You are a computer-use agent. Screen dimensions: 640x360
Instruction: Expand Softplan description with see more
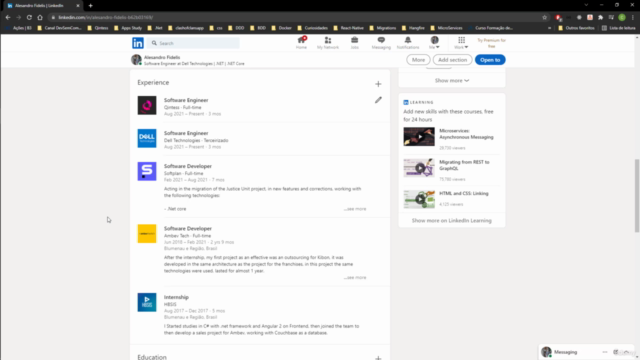click(355, 209)
